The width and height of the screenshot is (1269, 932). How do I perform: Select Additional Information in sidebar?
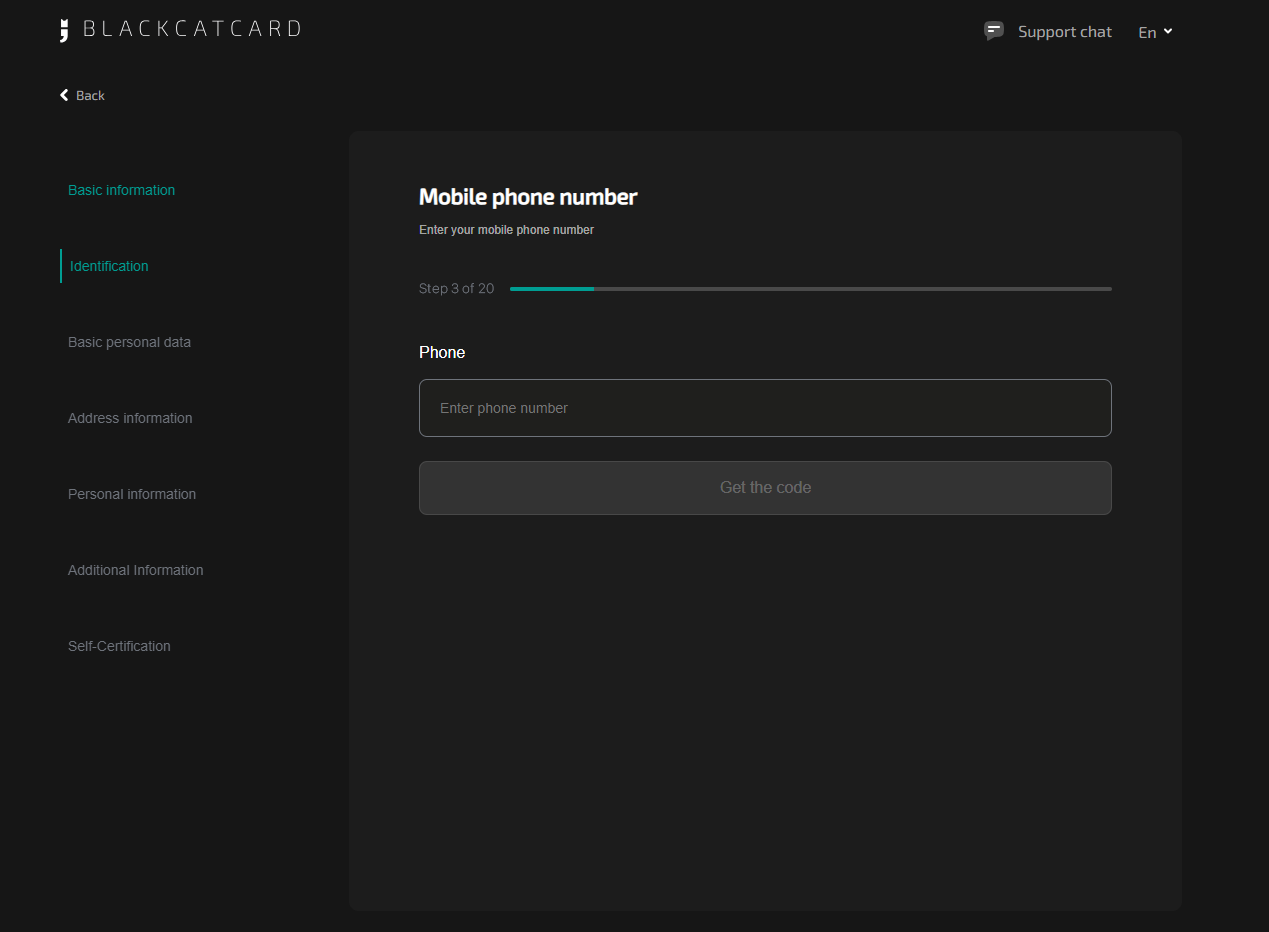[135, 570]
